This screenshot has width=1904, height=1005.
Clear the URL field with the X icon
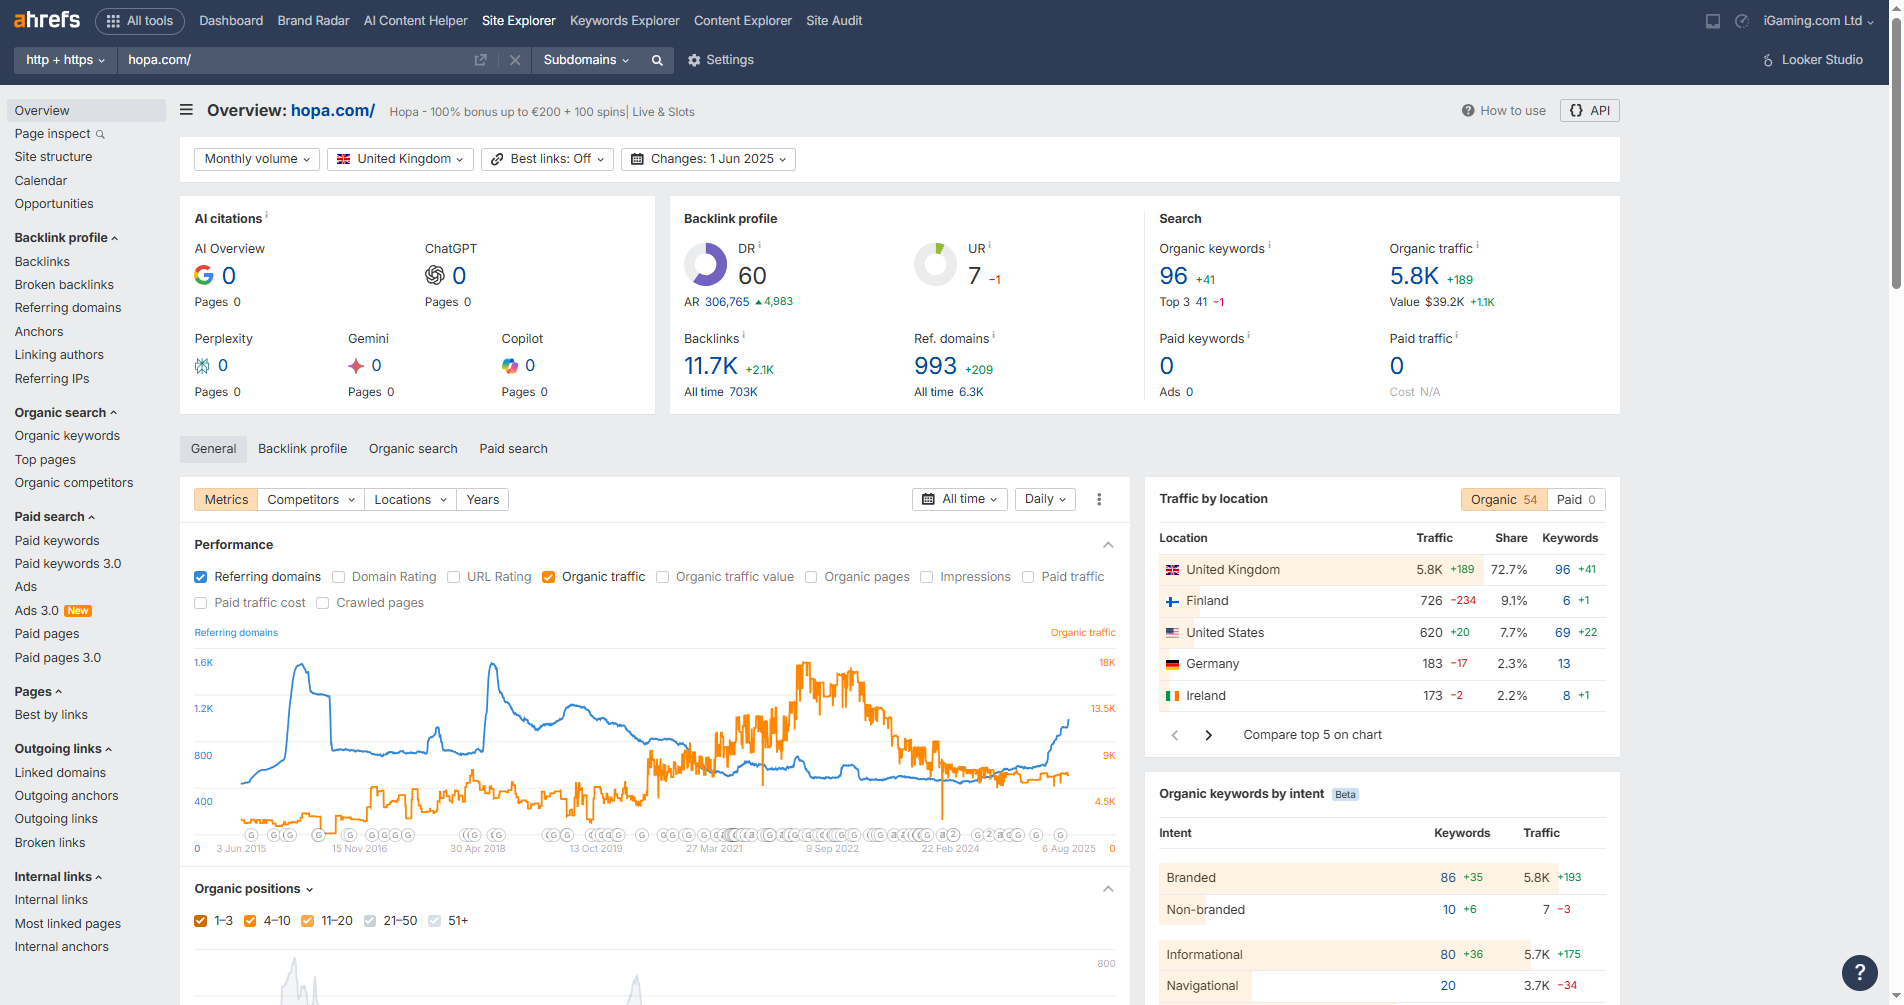coord(515,60)
